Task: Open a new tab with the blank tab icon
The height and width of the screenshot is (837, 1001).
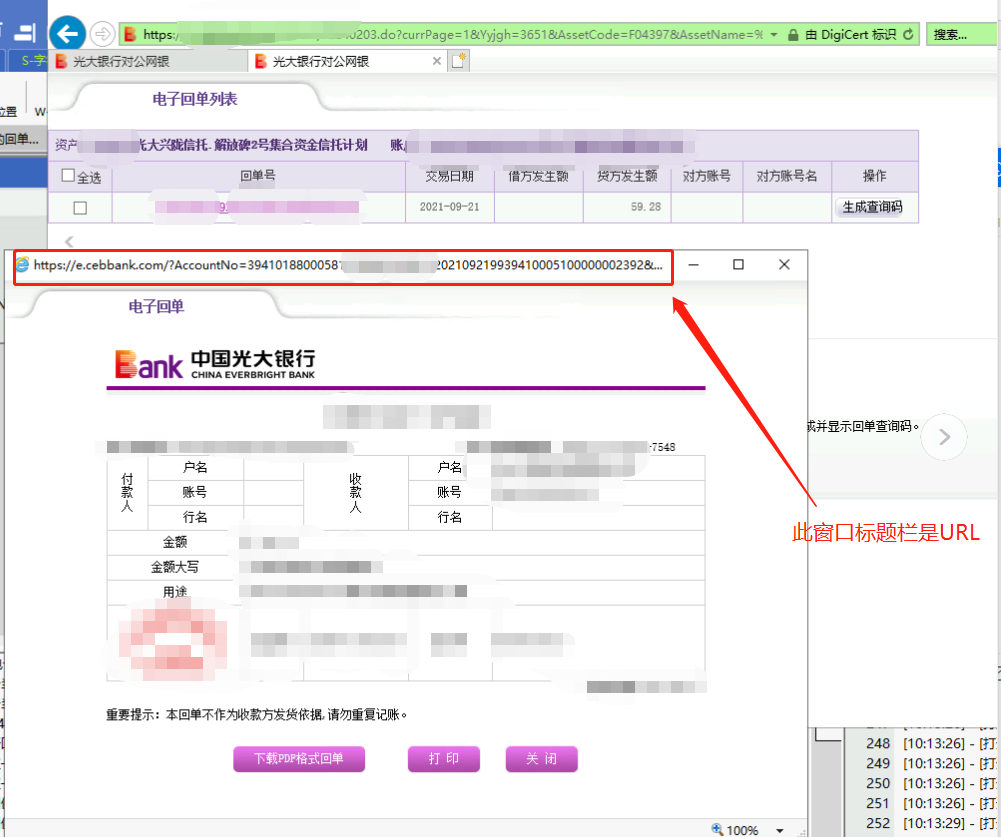Action: 460,61
